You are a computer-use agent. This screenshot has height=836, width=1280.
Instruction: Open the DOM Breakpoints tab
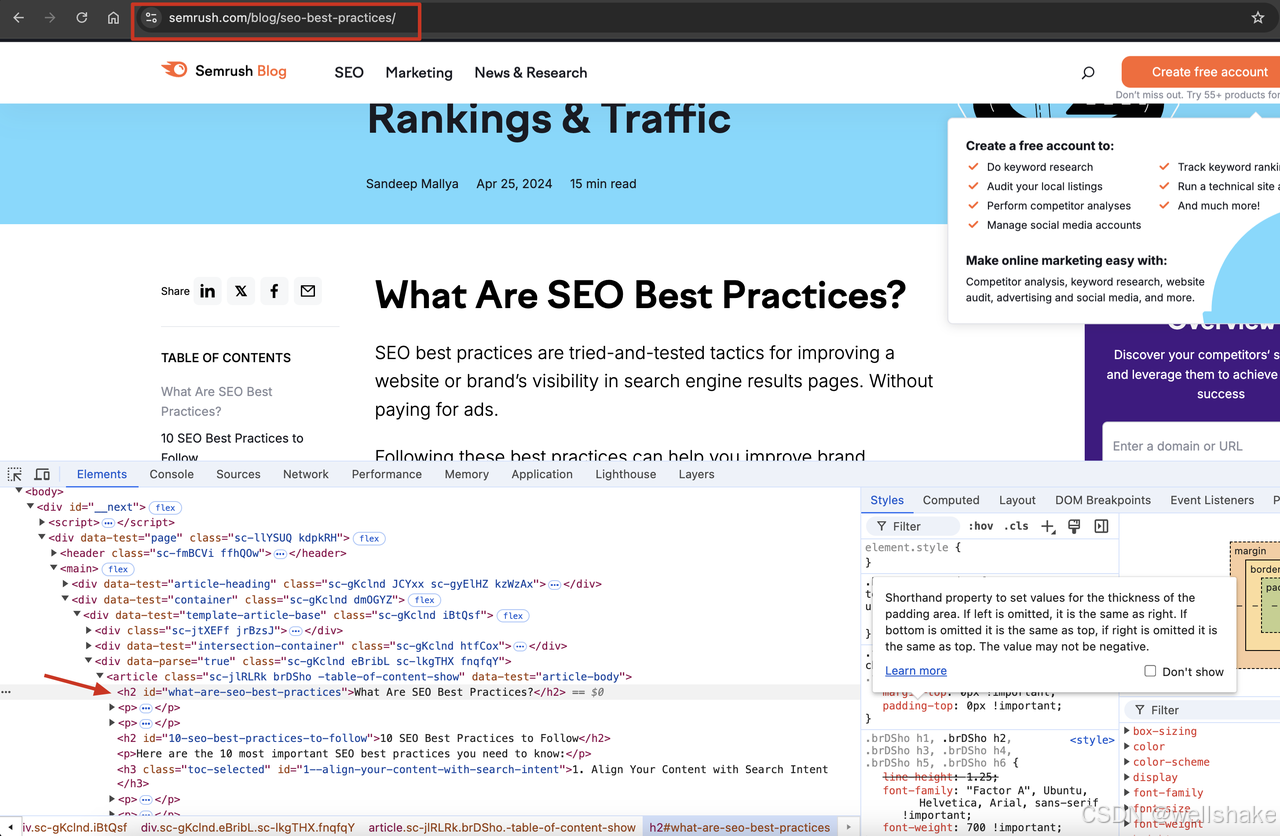point(1103,500)
